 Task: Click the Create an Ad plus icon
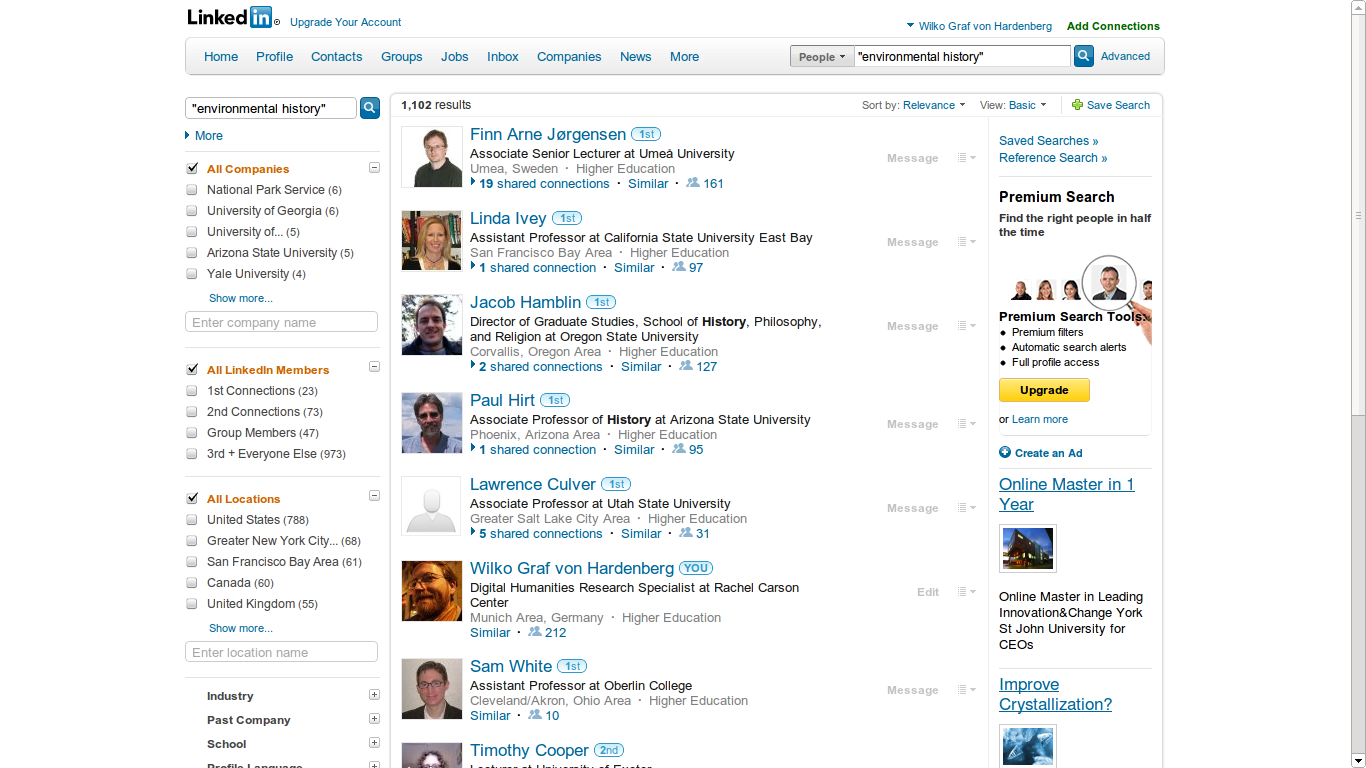pyautogui.click(x=1005, y=453)
